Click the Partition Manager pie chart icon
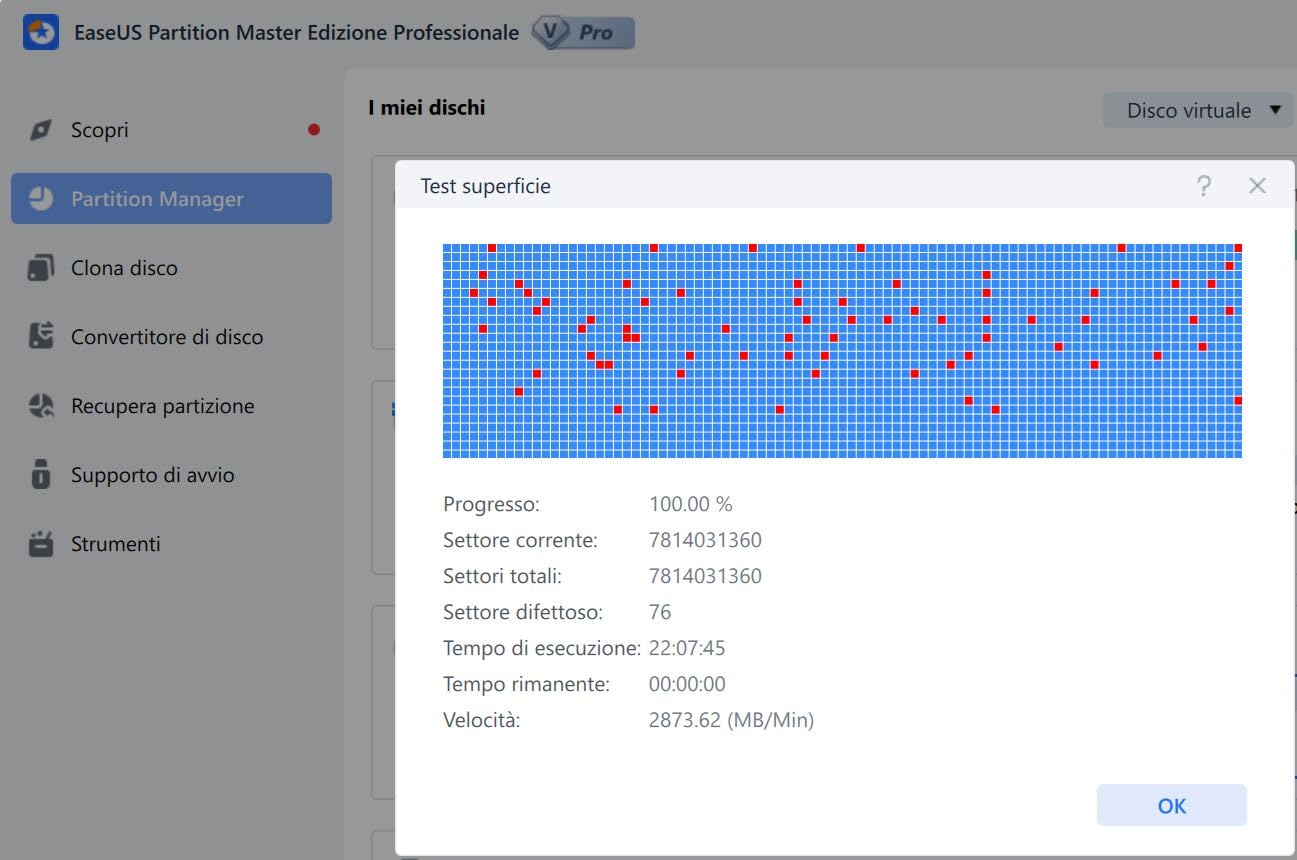The width and height of the screenshot is (1297, 860). coord(41,198)
